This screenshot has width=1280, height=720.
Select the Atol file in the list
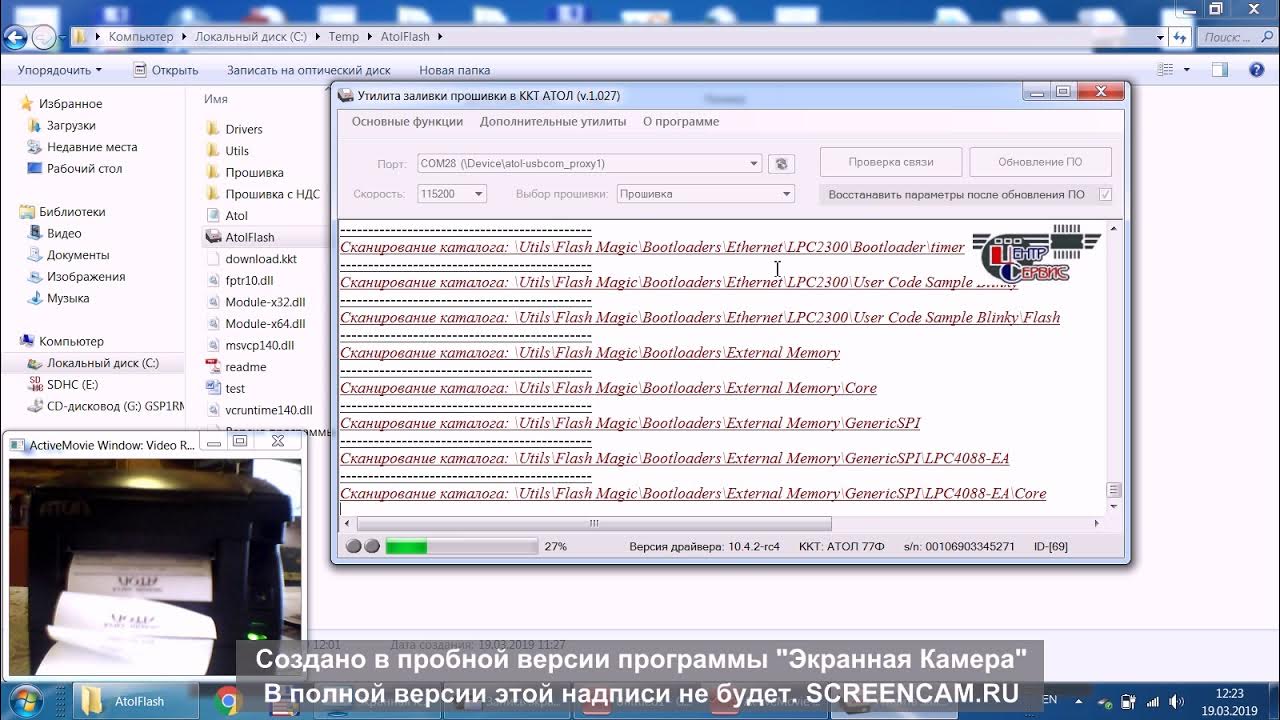(236, 215)
